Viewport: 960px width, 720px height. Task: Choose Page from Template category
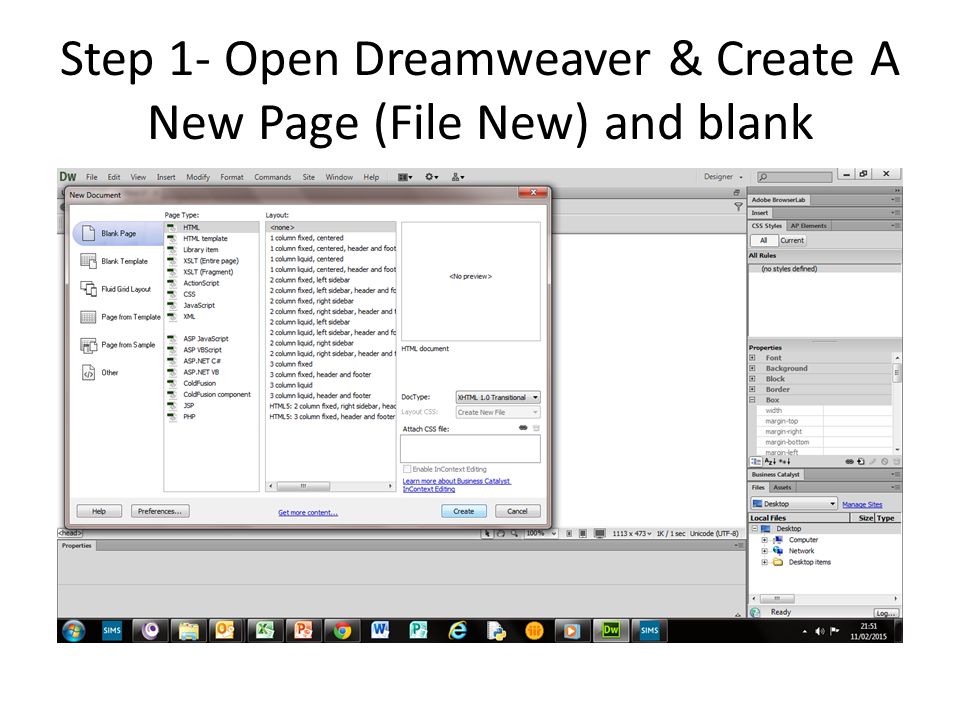click(121, 317)
